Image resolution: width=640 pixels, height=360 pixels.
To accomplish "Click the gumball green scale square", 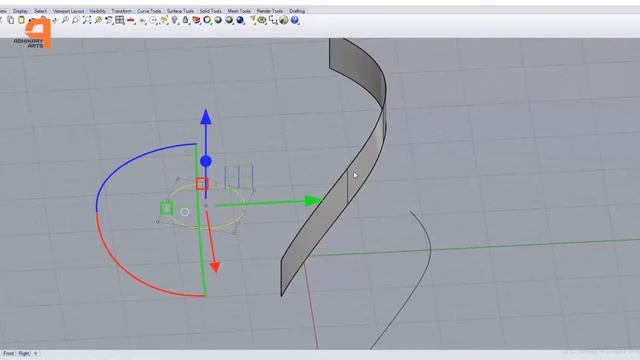I will point(166,208).
